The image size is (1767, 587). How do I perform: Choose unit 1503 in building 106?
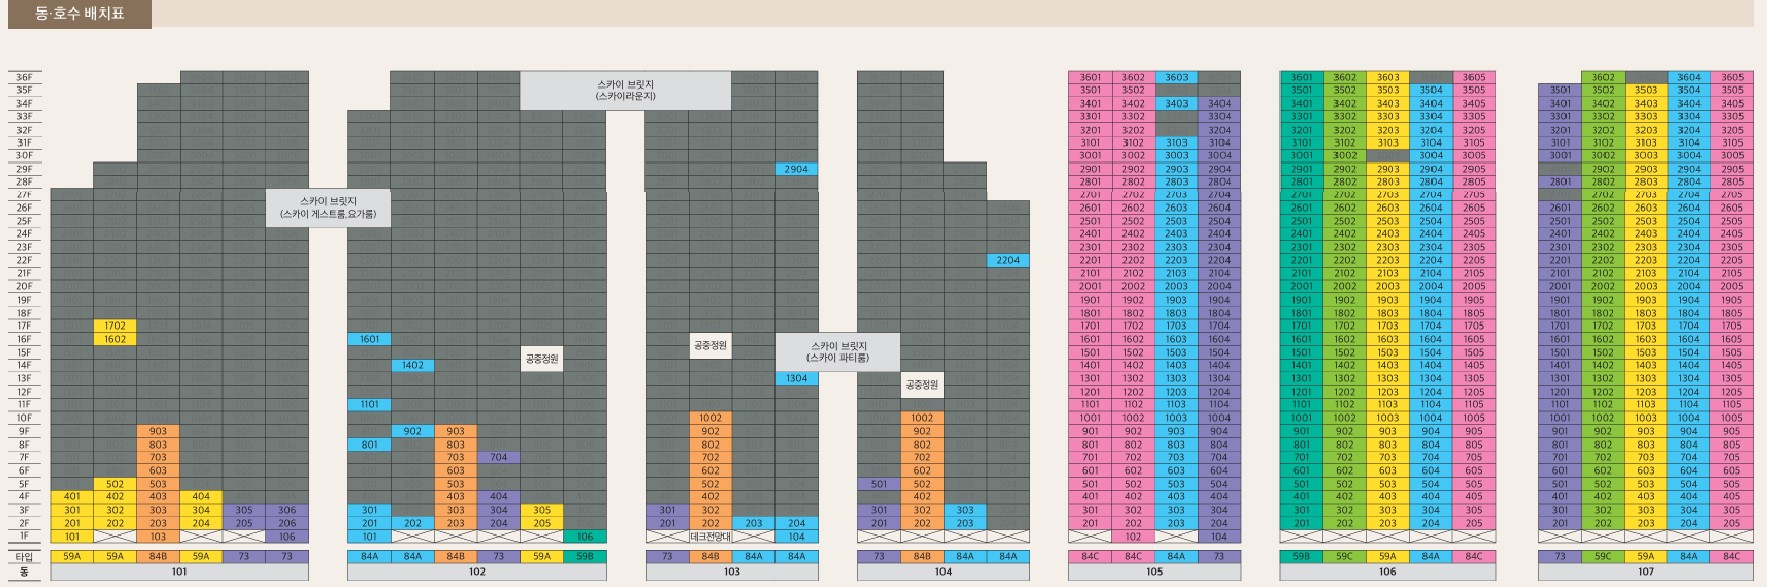coord(1388,352)
